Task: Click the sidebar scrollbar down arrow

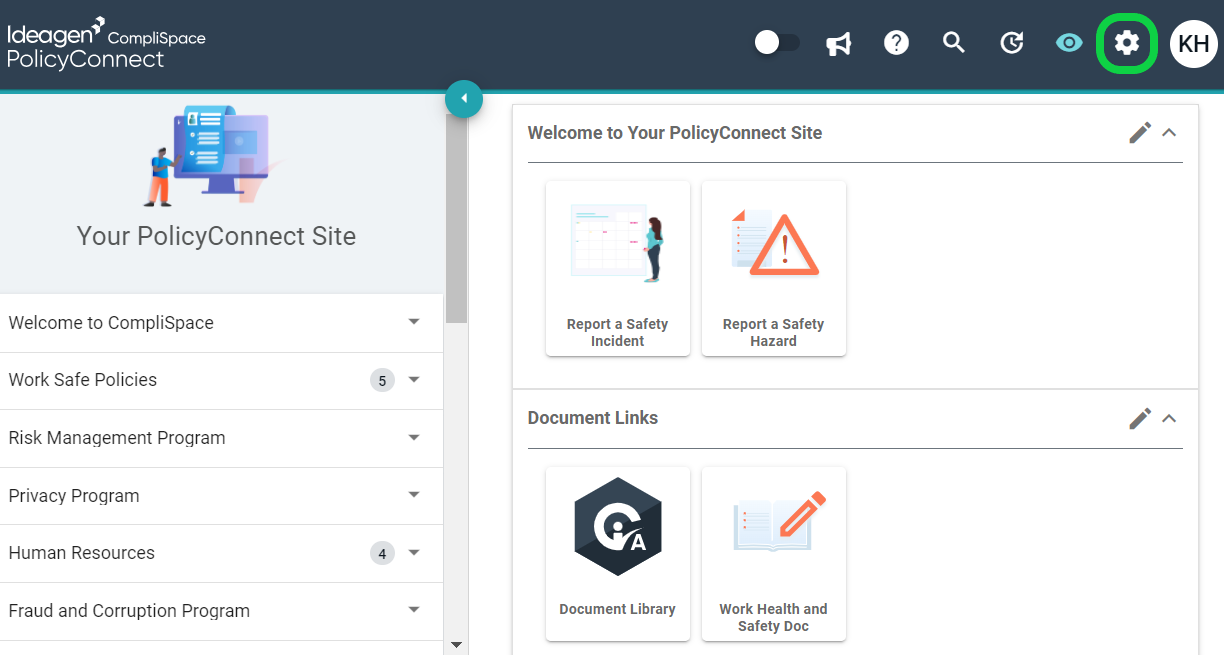Action: point(456,645)
